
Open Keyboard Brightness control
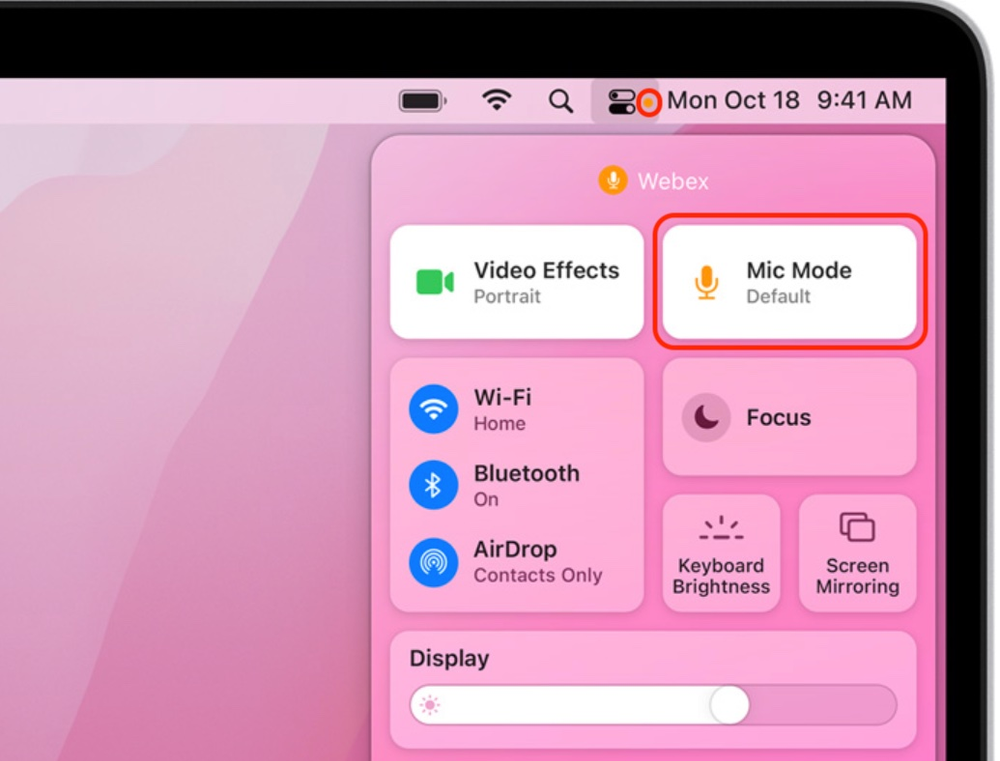[x=721, y=554]
